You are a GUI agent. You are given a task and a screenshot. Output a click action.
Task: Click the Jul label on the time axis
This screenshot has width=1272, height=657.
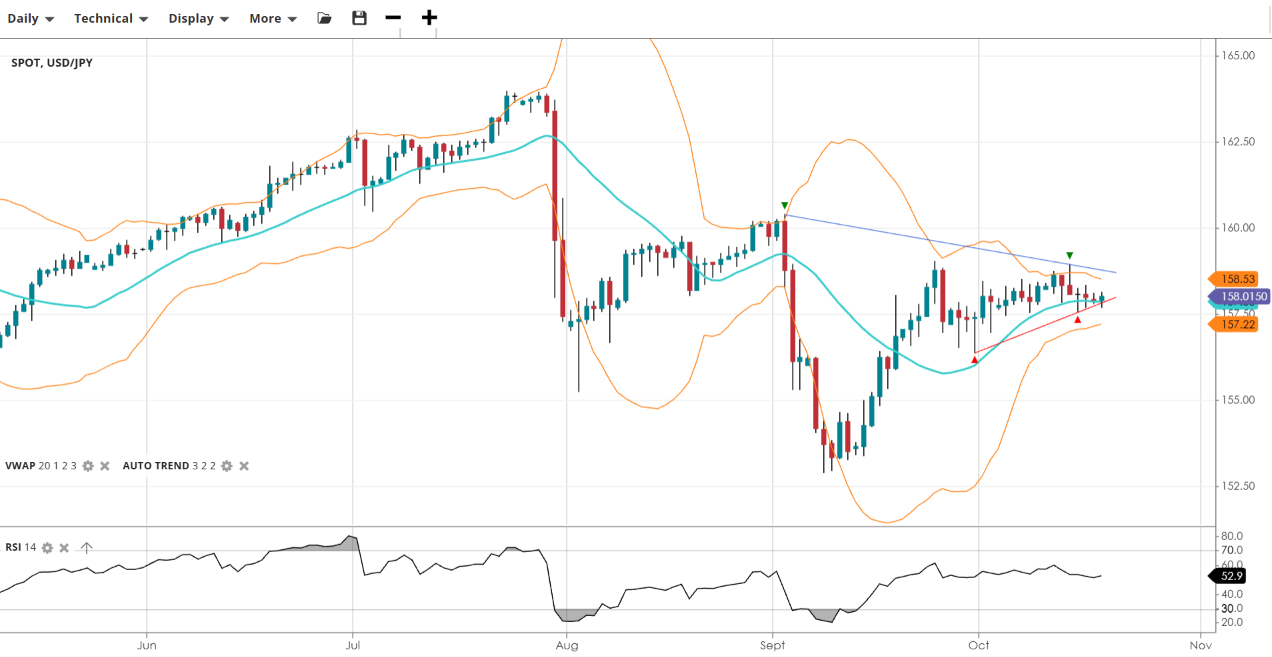(352, 645)
